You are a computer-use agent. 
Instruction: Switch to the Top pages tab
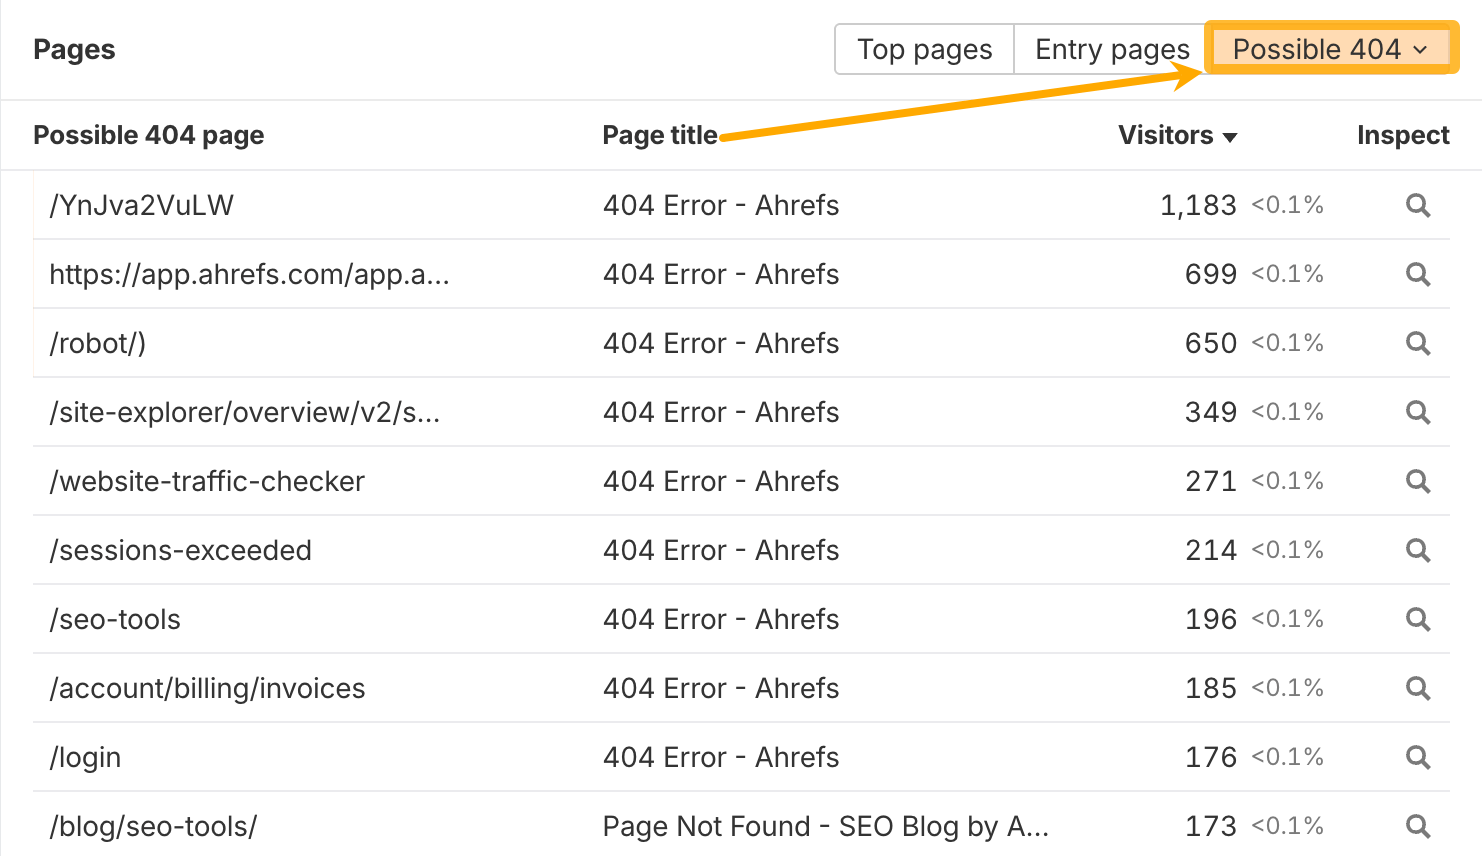click(923, 48)
